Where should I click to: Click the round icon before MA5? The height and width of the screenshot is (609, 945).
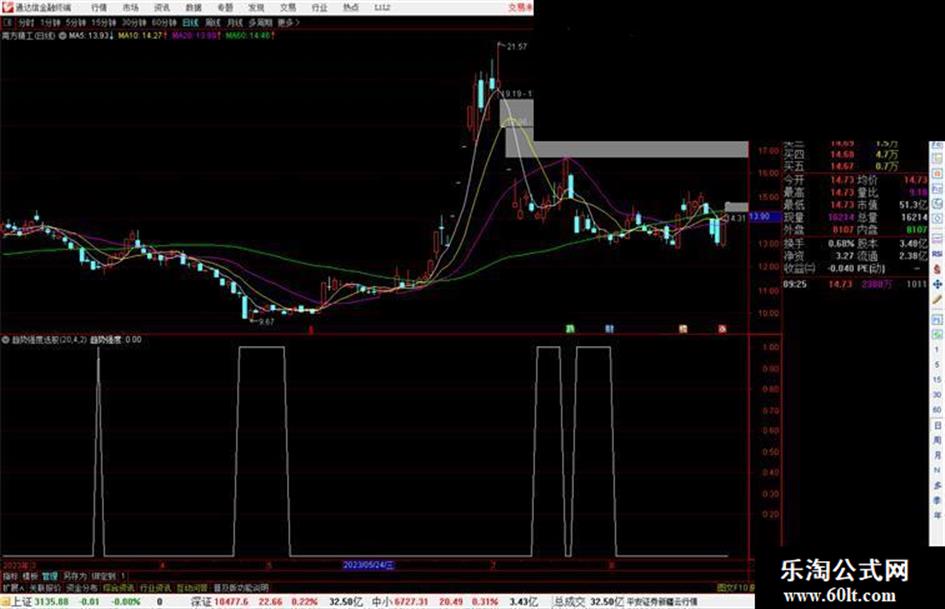63,36
